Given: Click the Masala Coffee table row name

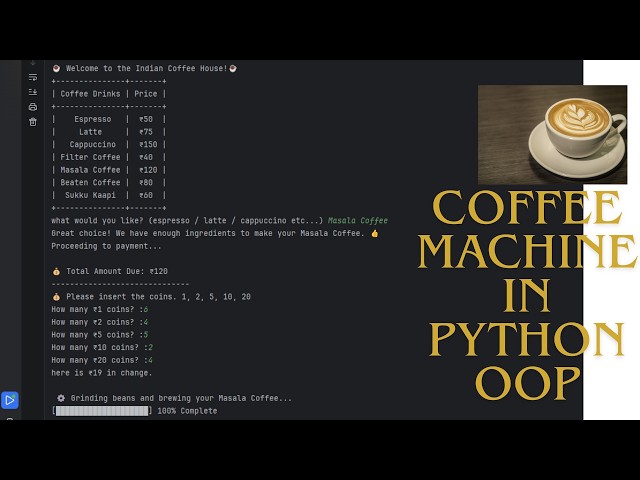Looking at the screenshot, I should (90, 170).
